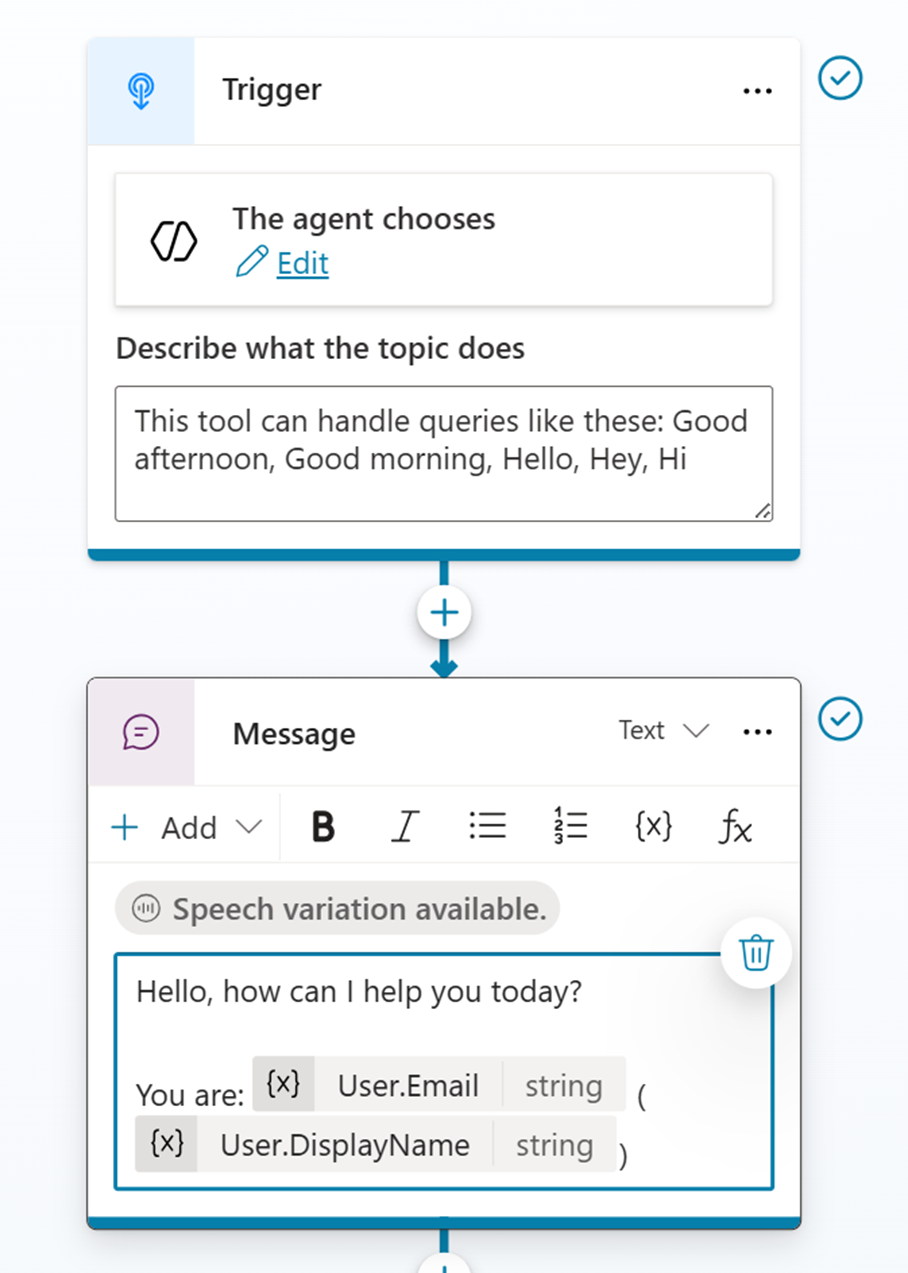The image size is (908, 1273).
Task: Open the Message node more options menu
Action: tap(757, 732)
